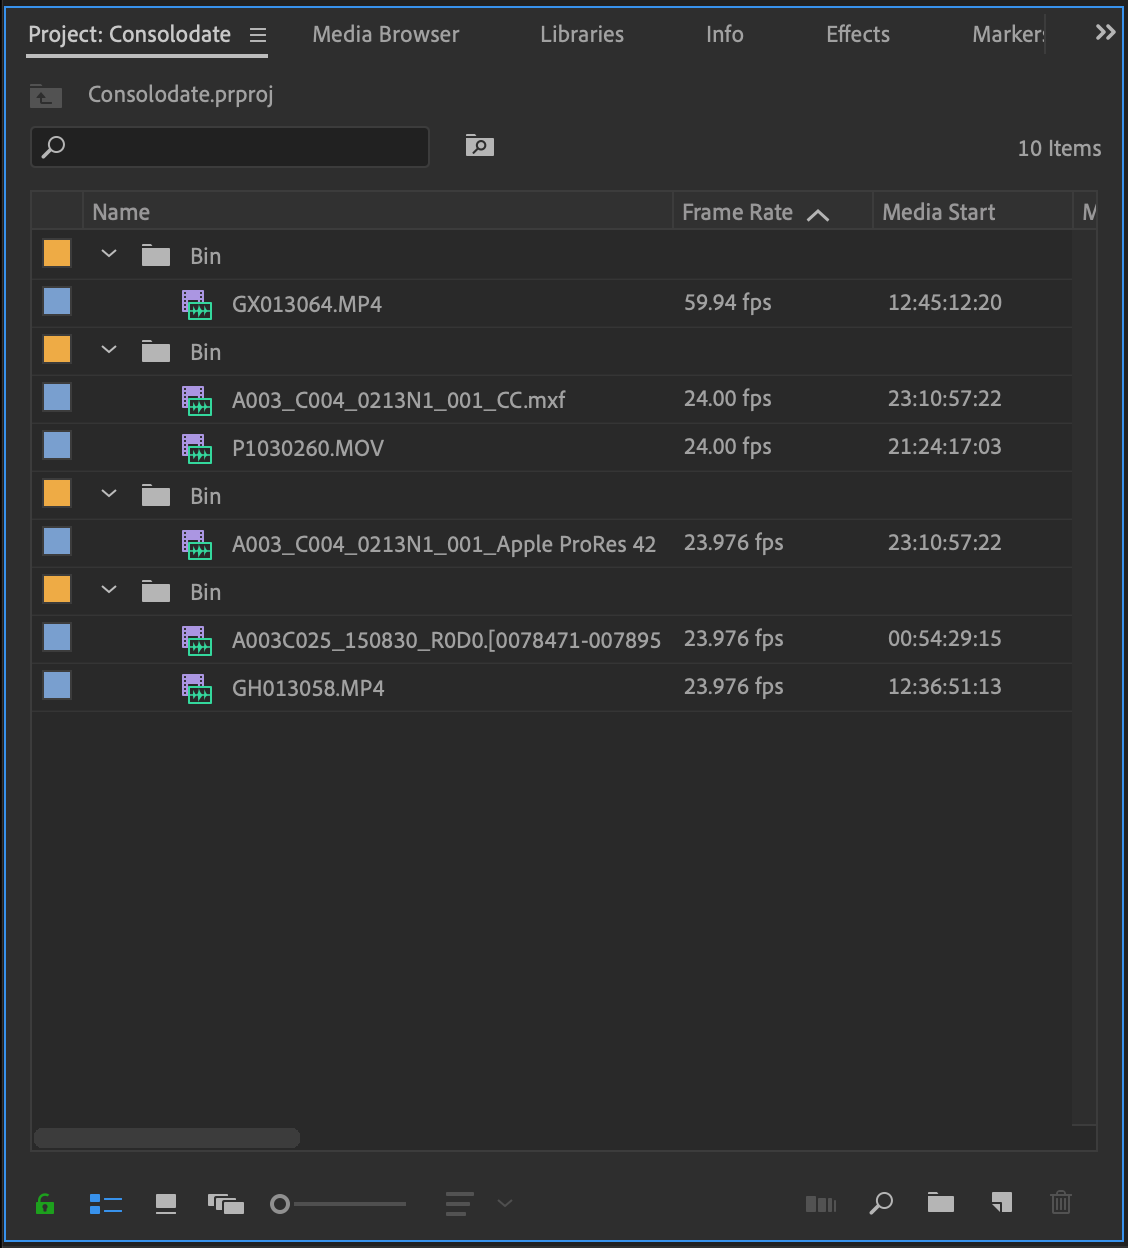Switch to Icon View
Screen dimensions: 1128x1248
pos(166,1204)
